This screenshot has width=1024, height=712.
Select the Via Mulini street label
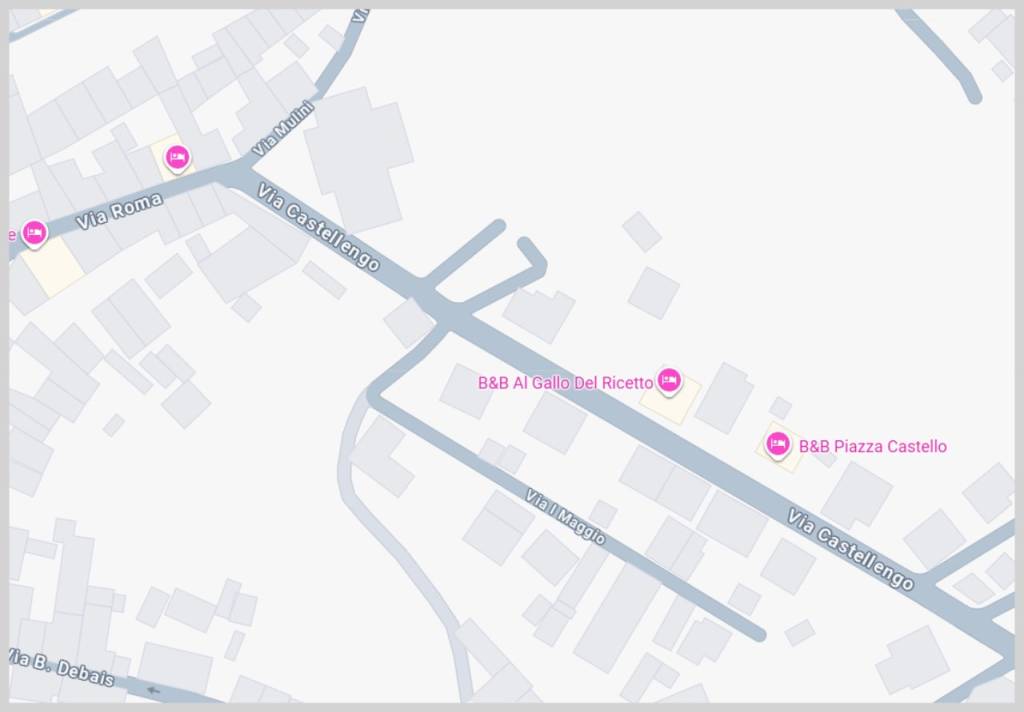[283, 129]
